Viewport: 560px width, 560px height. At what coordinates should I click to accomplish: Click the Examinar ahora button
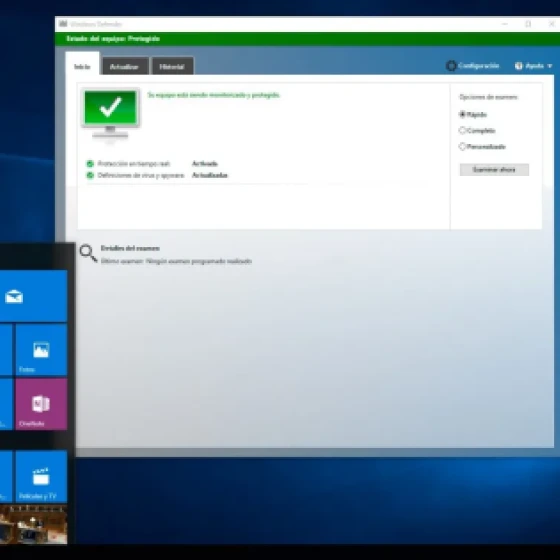coord(494,170)
